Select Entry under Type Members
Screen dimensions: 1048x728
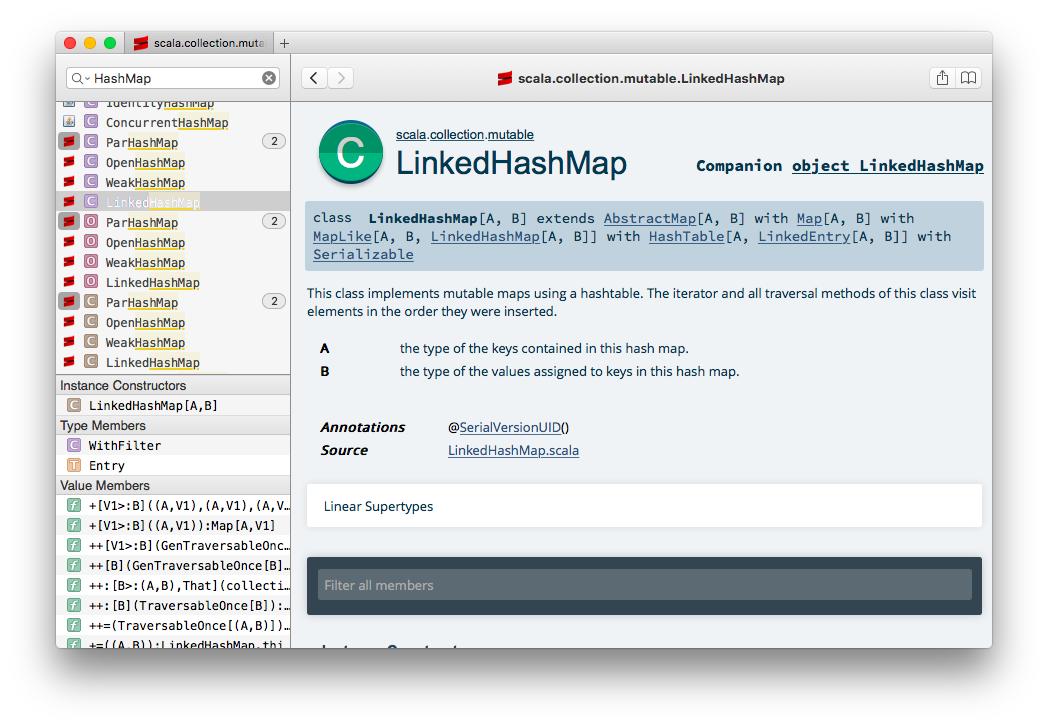[106, 465]
